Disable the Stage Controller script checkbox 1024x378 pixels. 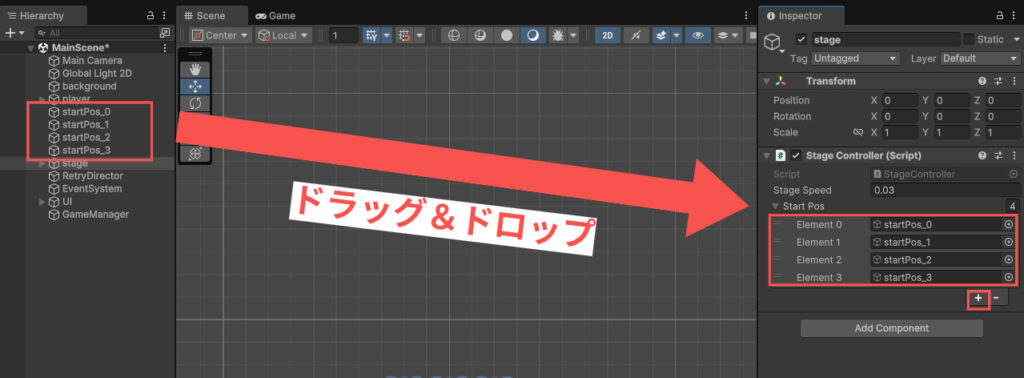tap(796, 155)
